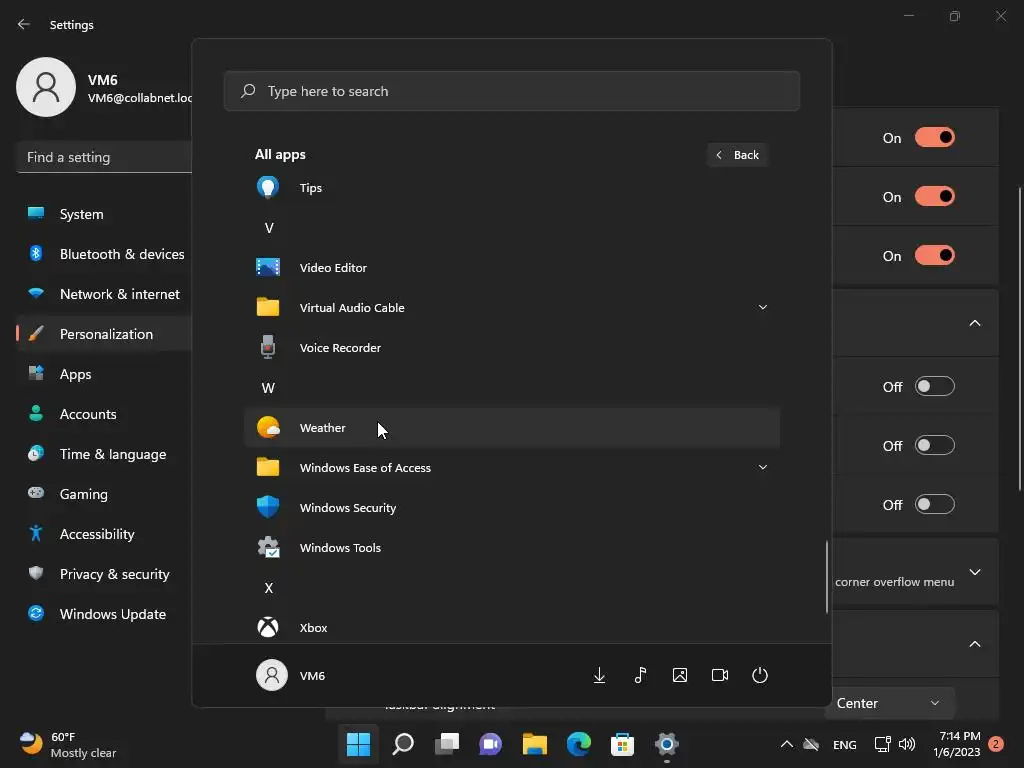The width and height of the screenshot is (1024, 768).
Task: Jump to letter W section header
Action: 268,388
